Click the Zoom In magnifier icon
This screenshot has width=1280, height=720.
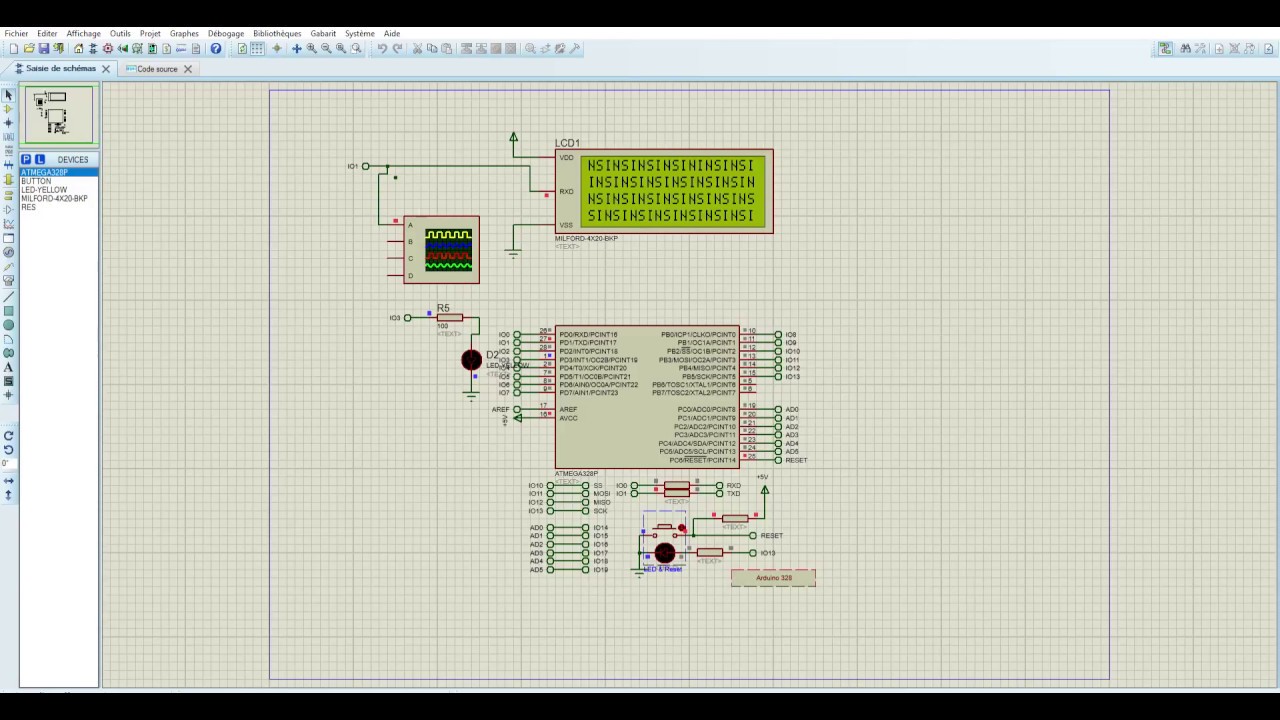point(311,48)
